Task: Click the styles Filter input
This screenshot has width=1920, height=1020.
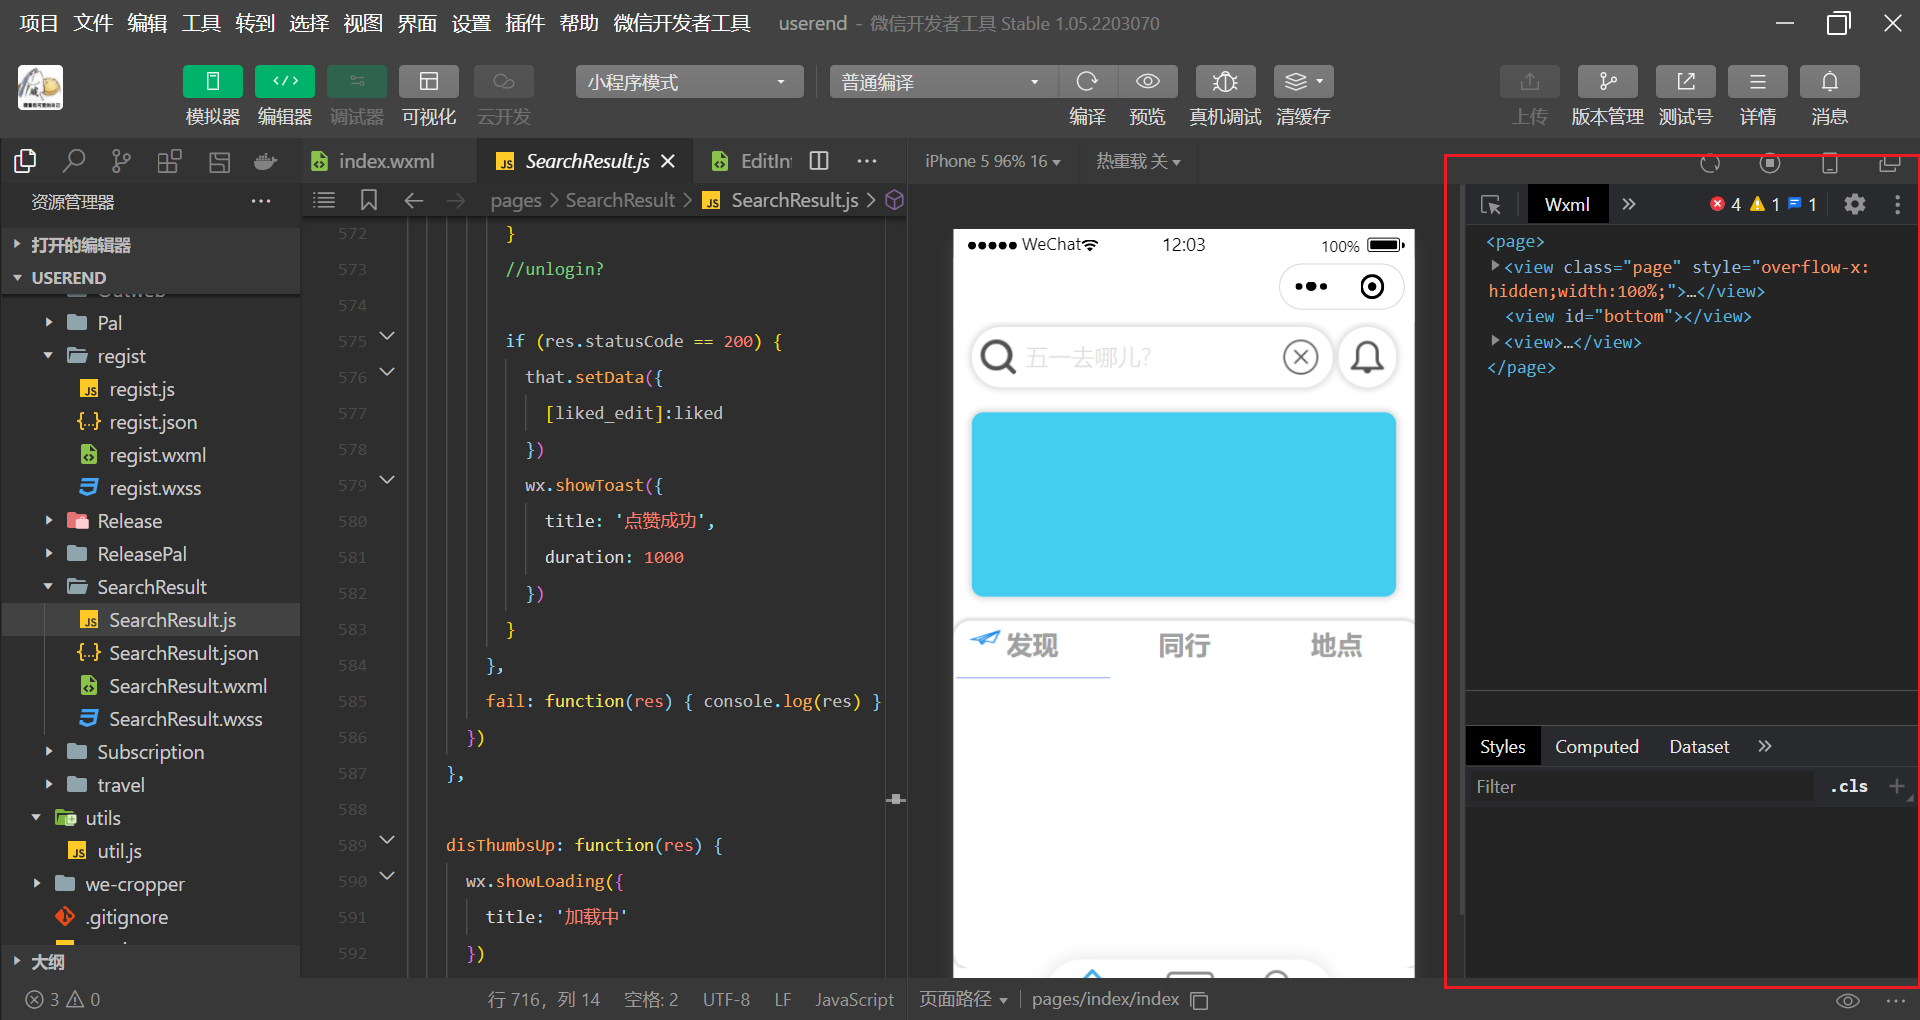Action: coord(1640,787)
